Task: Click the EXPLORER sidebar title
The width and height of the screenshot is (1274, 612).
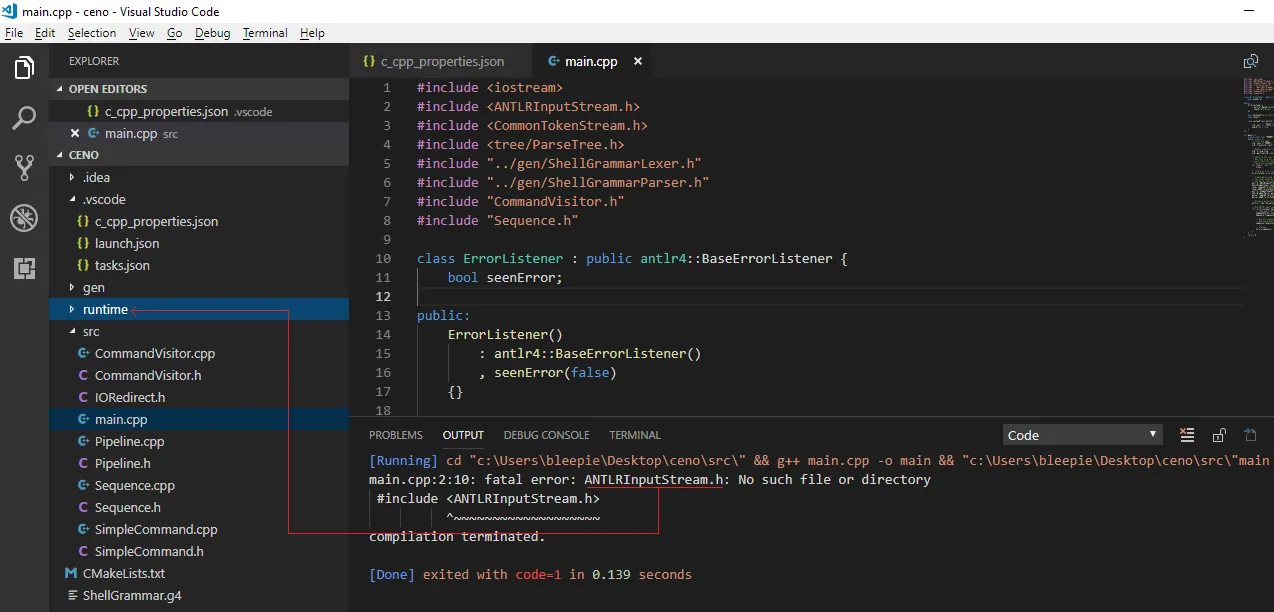Action: coord(94,61)
